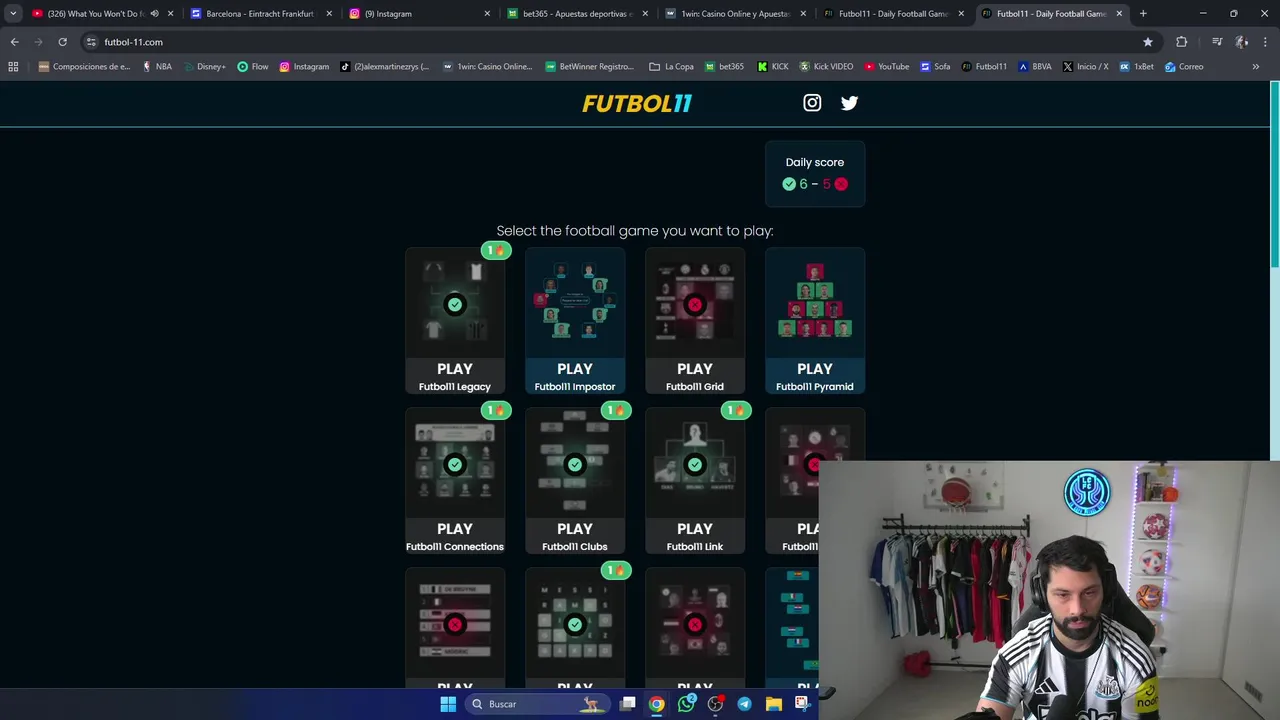Open WhatsApp from the taskbar
The image size is (1280, 720).
[686, 704]
